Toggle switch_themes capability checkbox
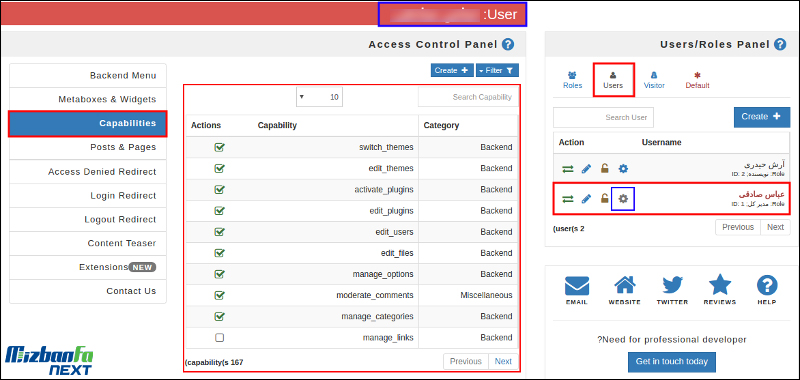 [219, 147]
